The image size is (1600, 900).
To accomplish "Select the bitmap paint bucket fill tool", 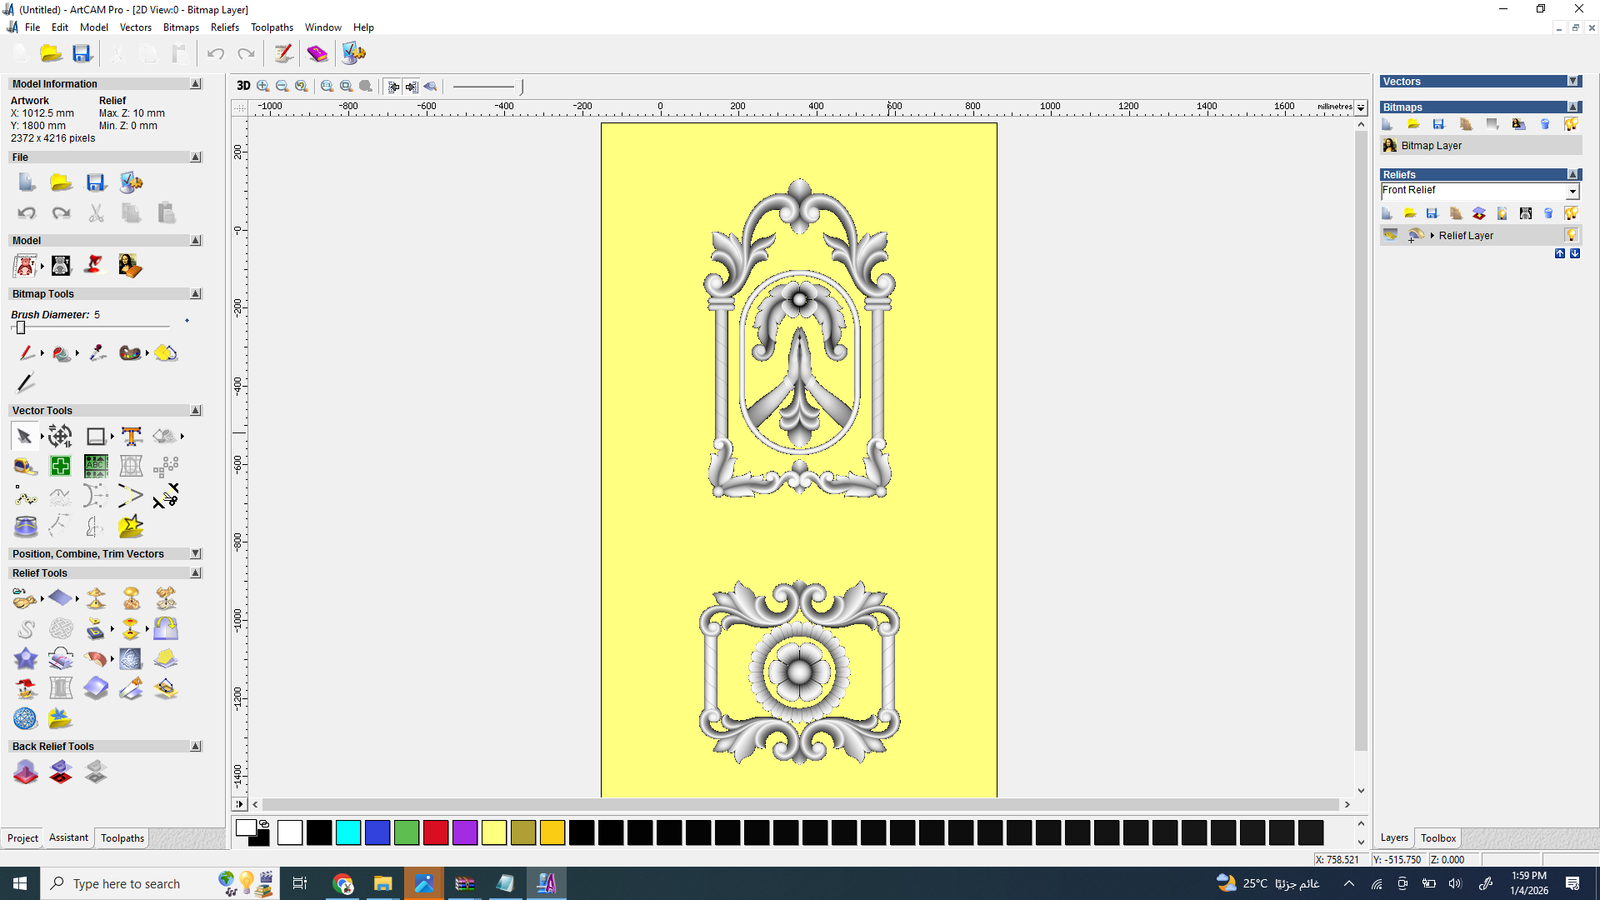I will (x=61, y=353).
